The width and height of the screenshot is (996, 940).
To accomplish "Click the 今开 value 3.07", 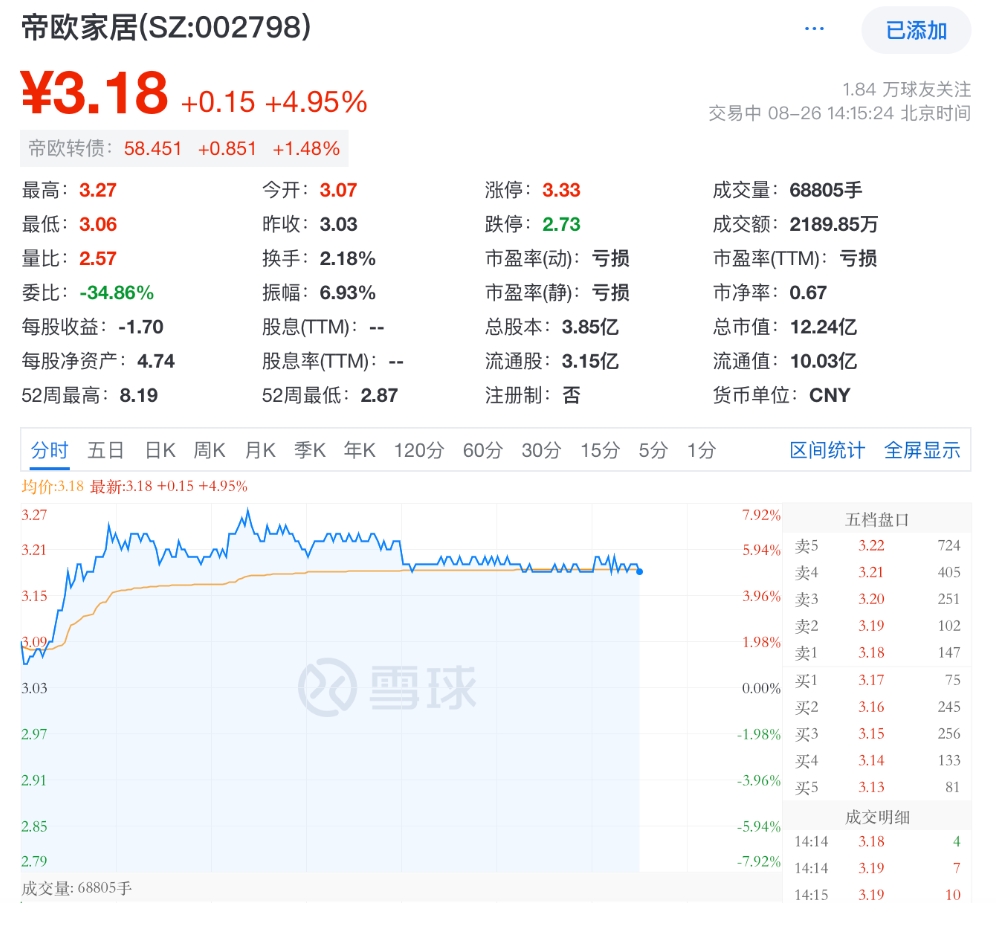I will (338, 190).
